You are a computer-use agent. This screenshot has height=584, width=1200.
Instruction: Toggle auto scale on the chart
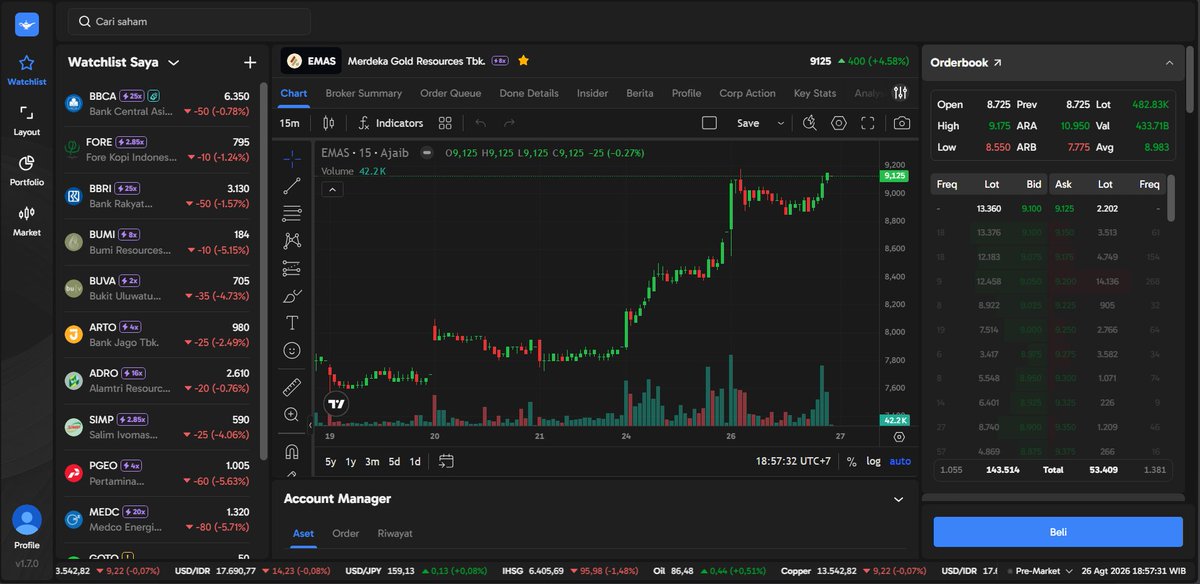click(900, 461)
